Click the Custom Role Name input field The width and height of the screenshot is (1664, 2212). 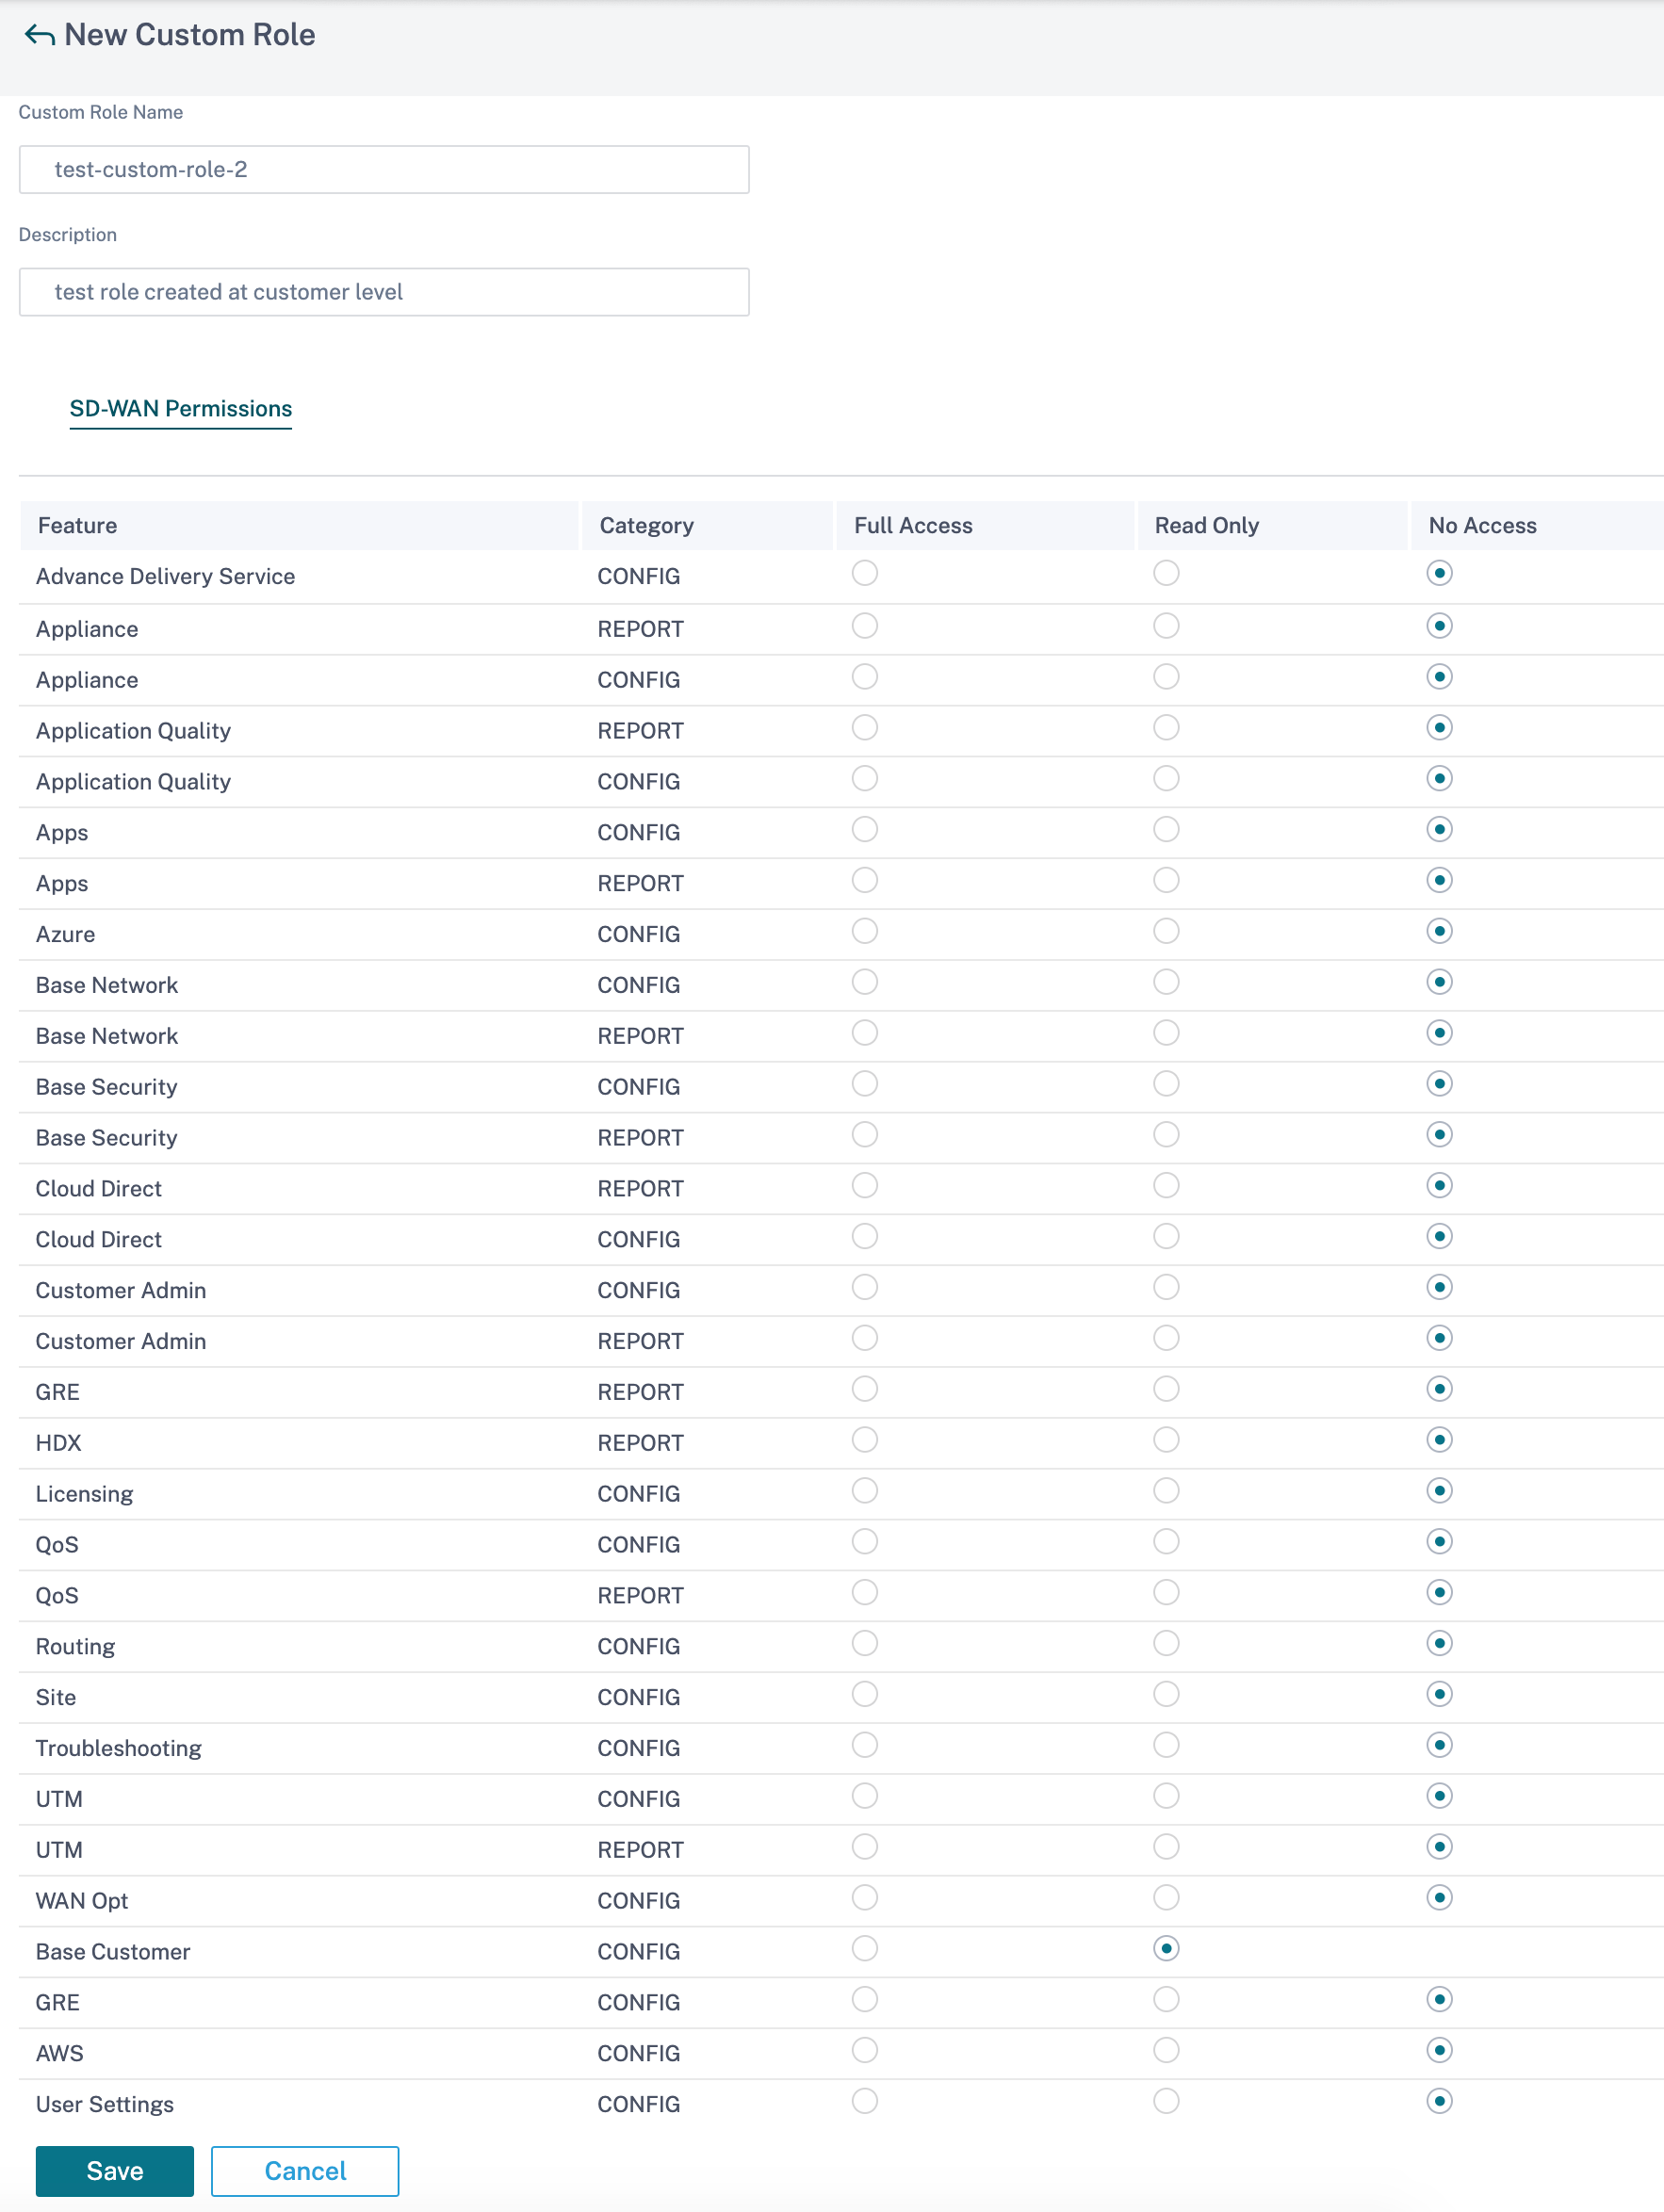click(384, 170)
